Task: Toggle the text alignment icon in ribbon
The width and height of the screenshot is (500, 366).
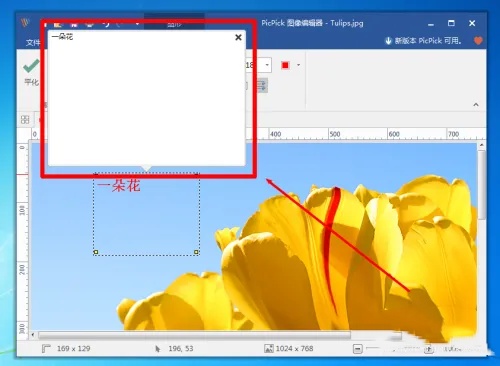Action: click(x=262, y=86)
